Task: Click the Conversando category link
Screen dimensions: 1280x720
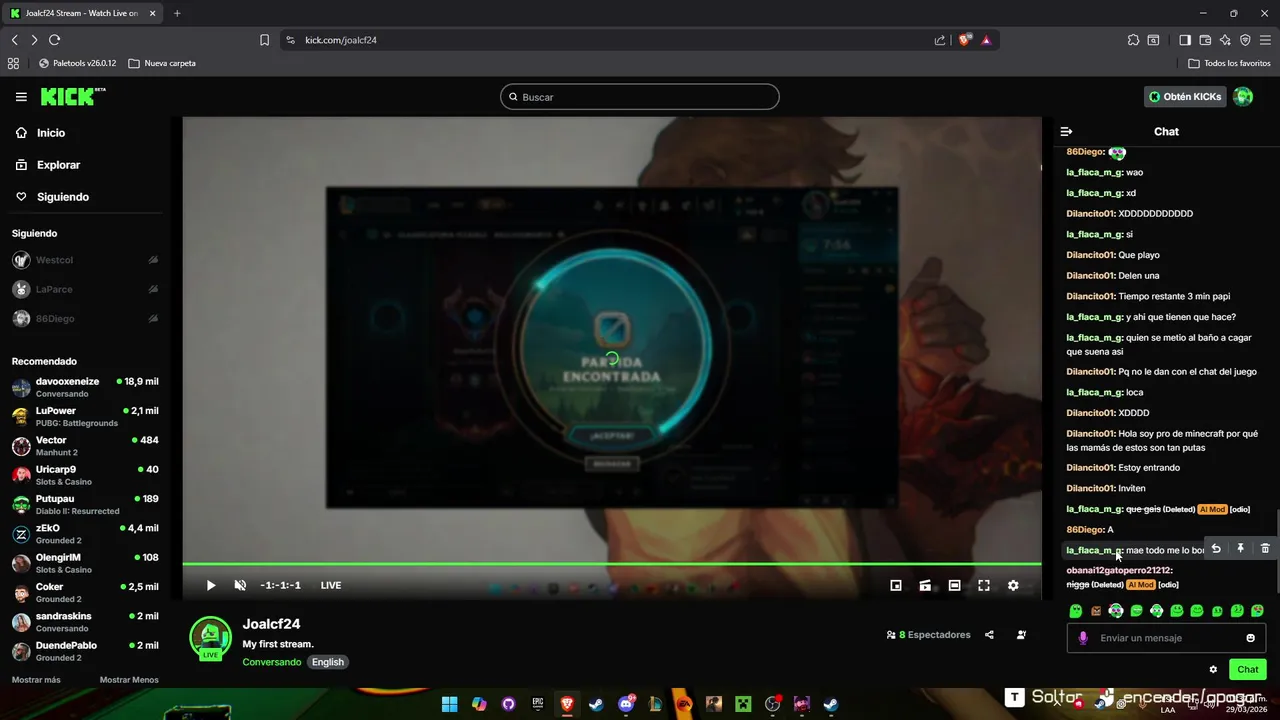Action: coord(271,662)
